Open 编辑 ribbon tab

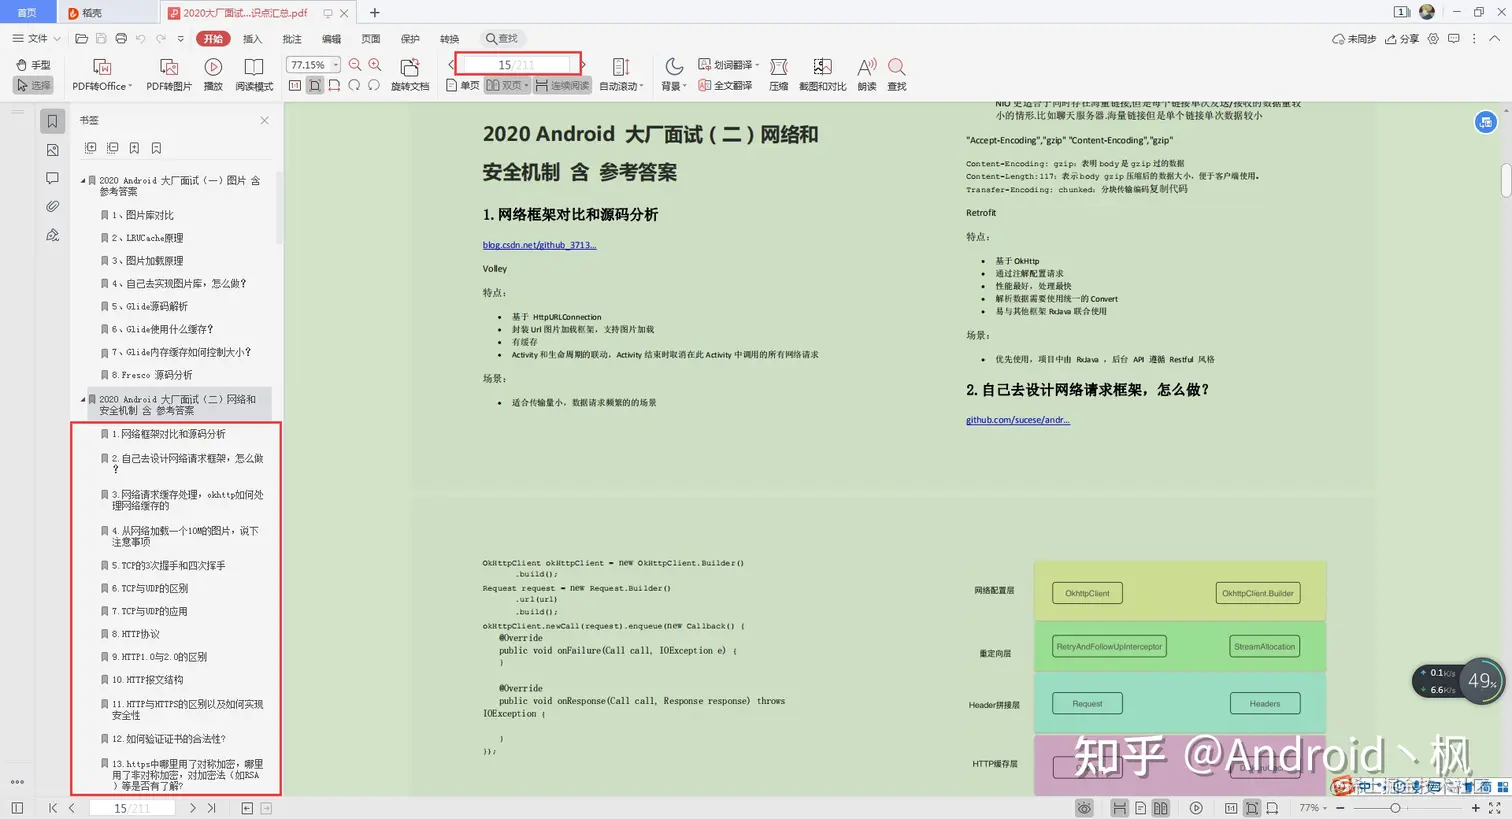[331, 39]
